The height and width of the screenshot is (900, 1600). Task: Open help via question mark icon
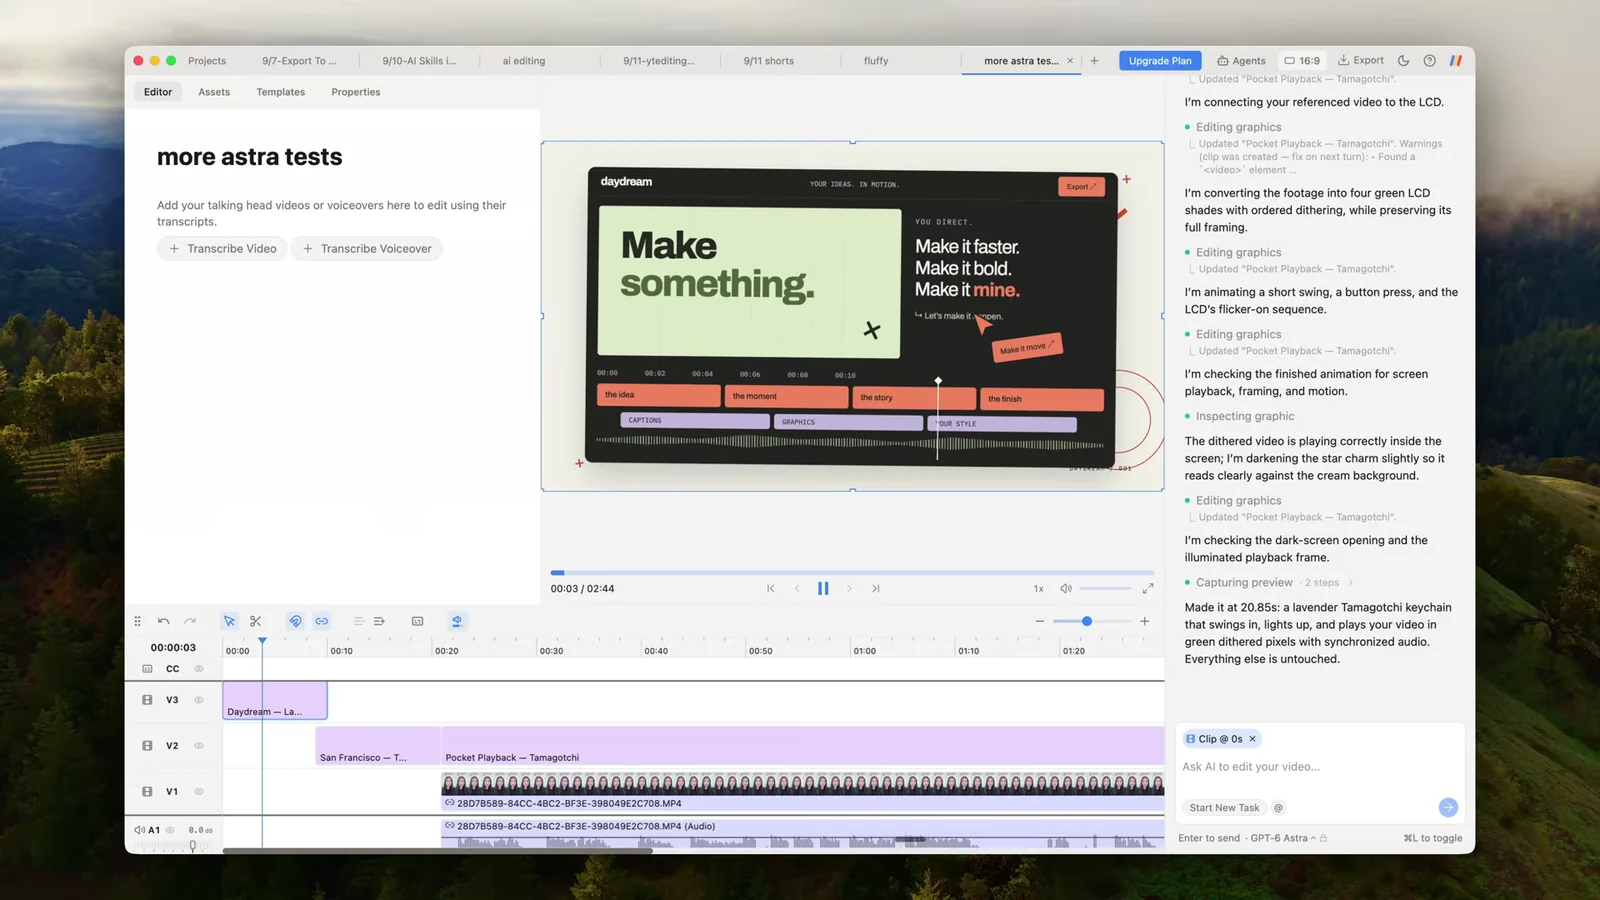(x=1430, y=61)
